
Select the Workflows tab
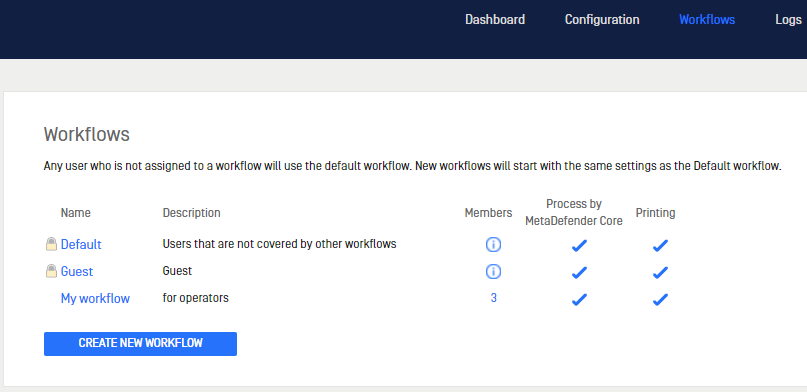click(x=707, y=20)
